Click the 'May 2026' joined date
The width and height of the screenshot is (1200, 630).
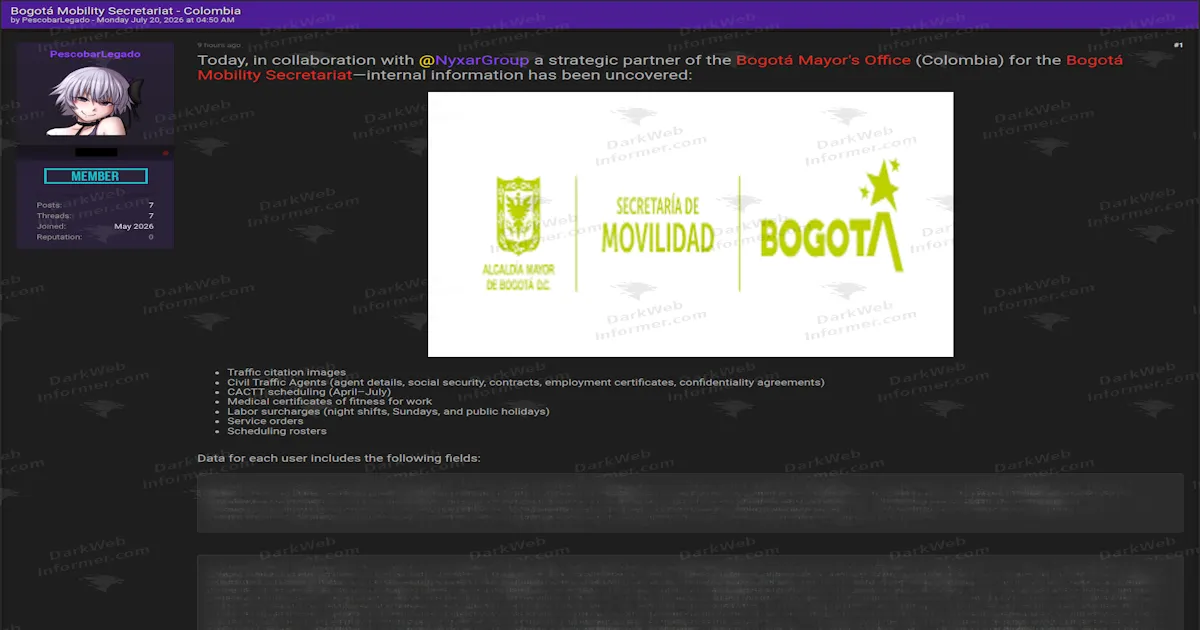(x=134, y=226)
